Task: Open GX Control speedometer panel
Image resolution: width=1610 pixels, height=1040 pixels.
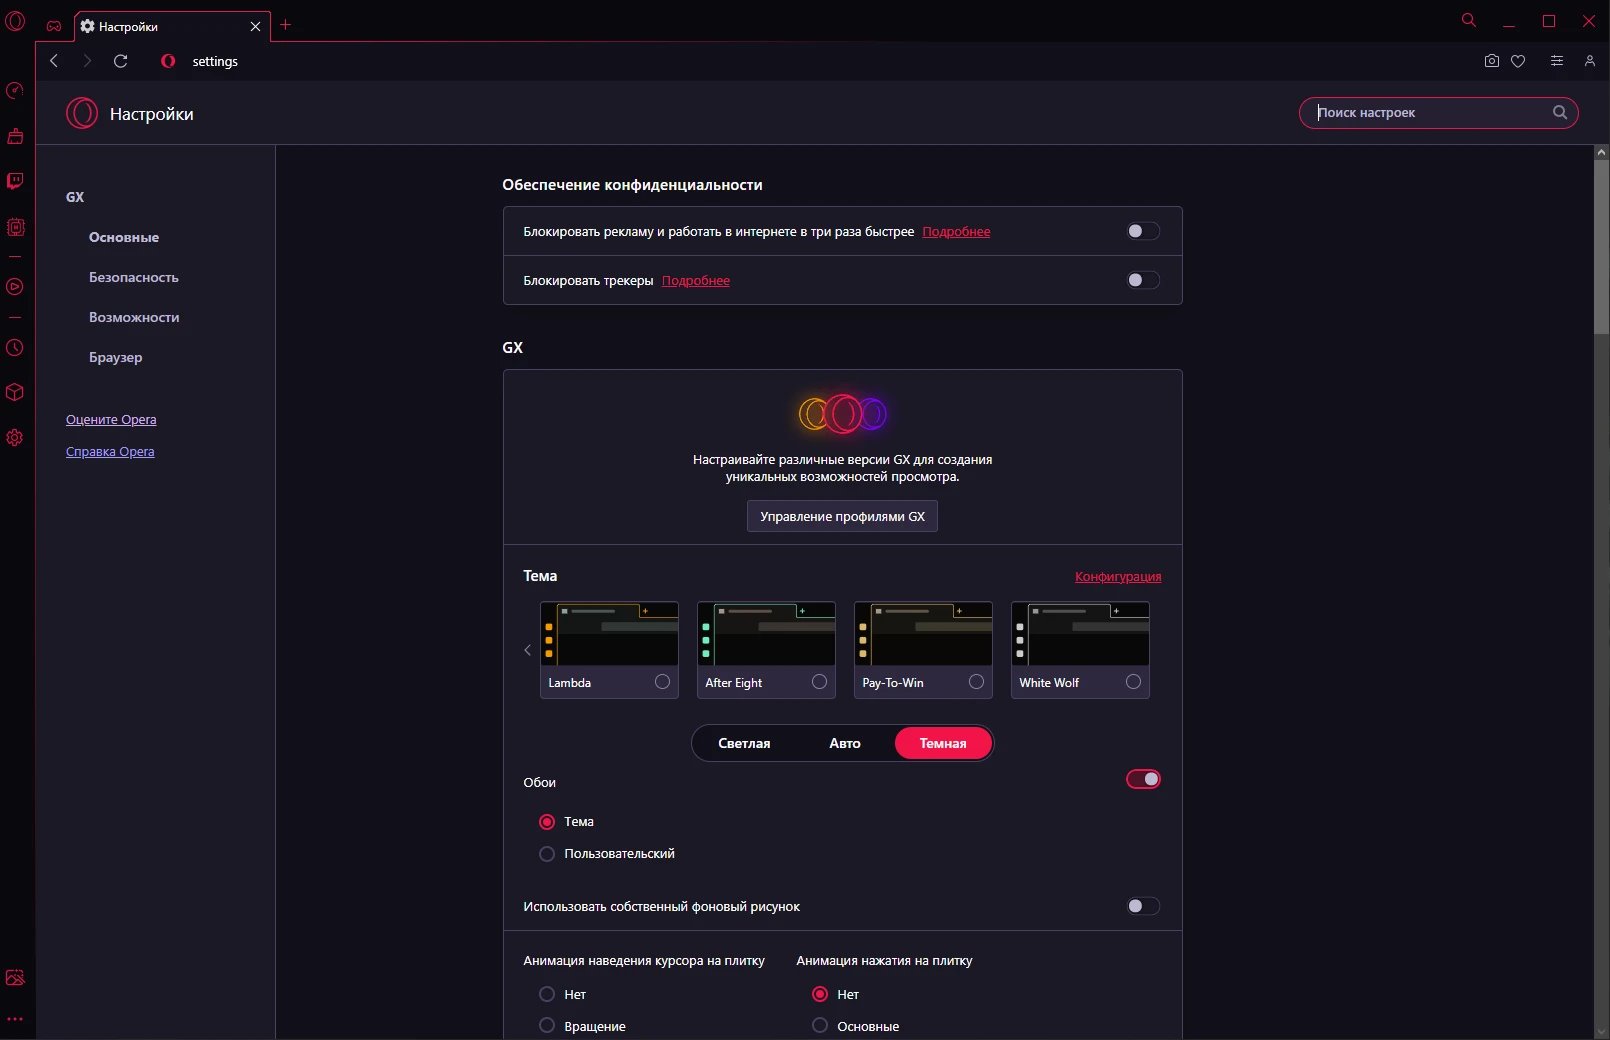Action: 15,91
